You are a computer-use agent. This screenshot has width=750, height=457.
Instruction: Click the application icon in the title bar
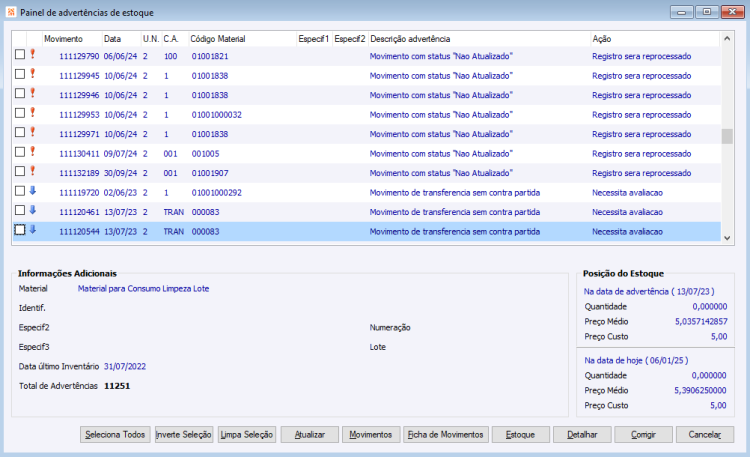click(x=11, y=12)
